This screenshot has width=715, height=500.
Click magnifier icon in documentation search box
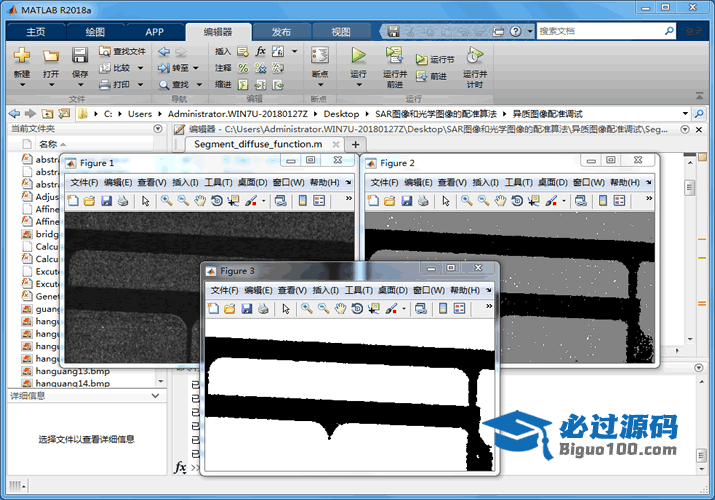669,31
